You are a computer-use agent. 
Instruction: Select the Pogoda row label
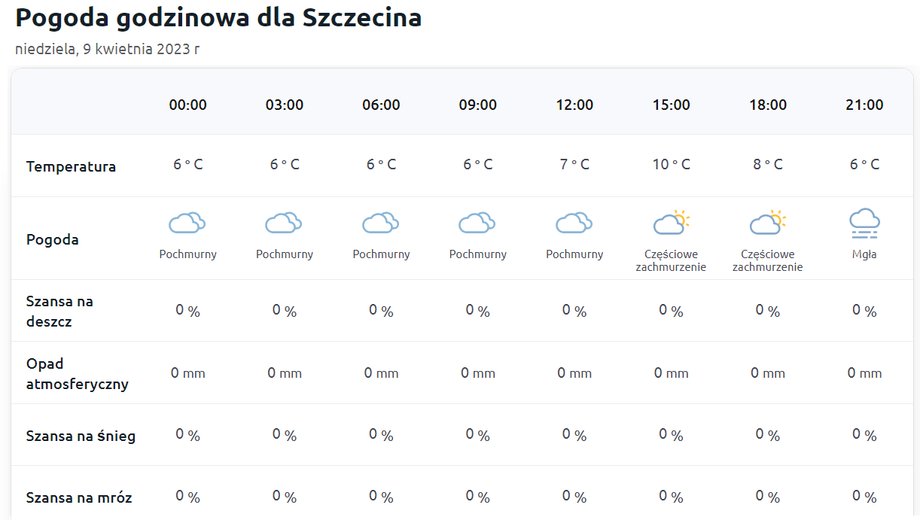coord(52,239)
